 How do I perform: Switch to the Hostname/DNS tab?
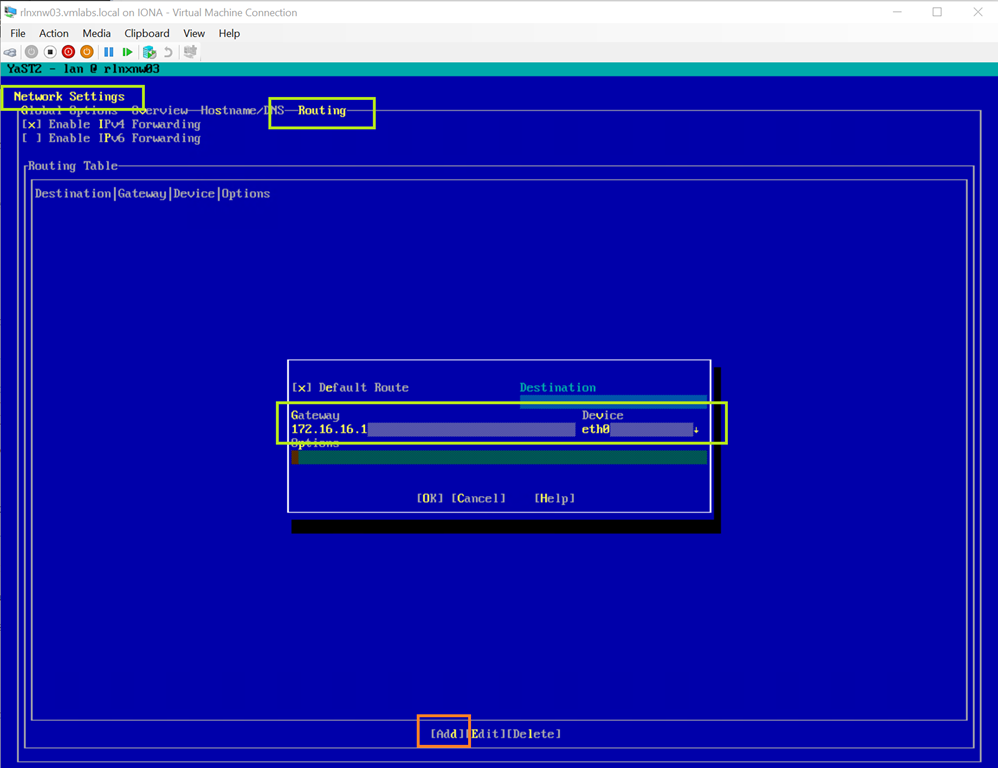click(242, 110)
